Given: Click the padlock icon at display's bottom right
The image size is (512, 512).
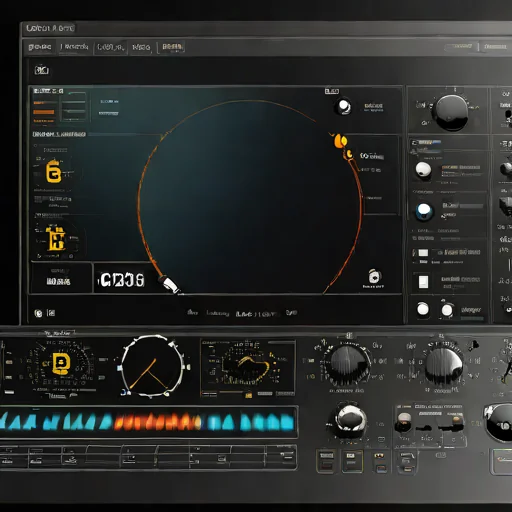Looking at the screenshot, I should coord(375,276).
